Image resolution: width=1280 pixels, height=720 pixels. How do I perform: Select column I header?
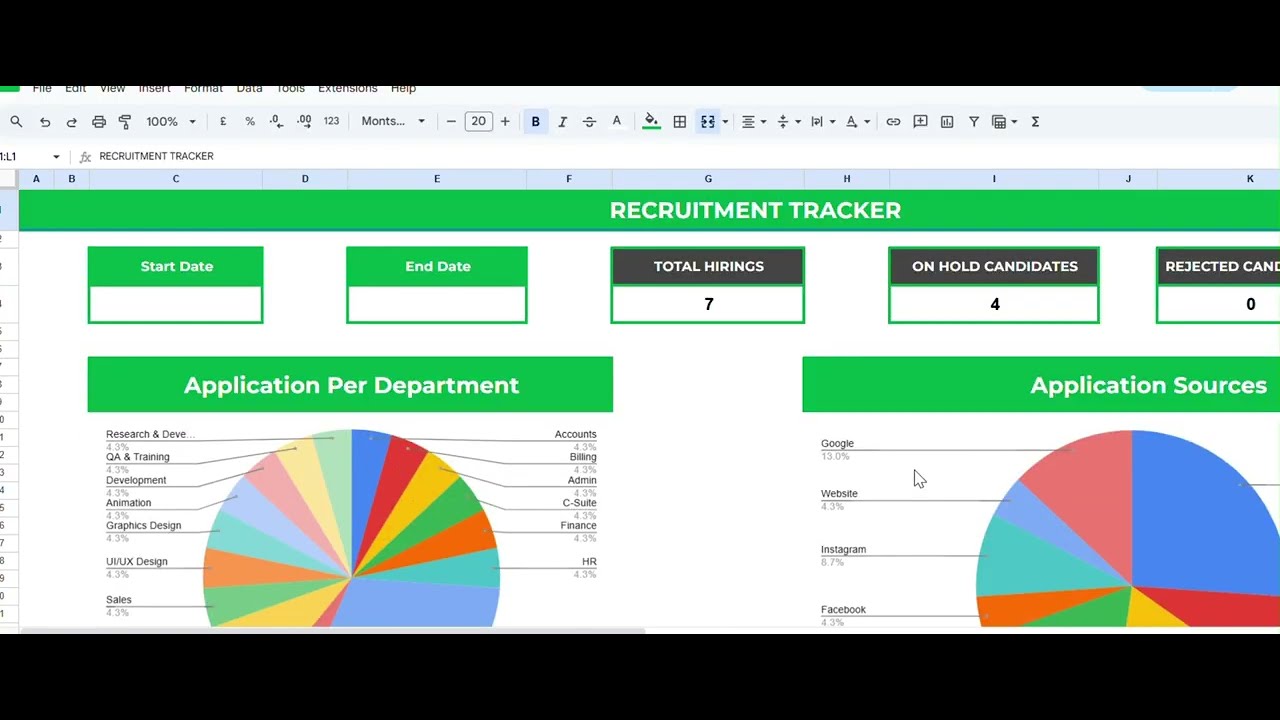994,179
